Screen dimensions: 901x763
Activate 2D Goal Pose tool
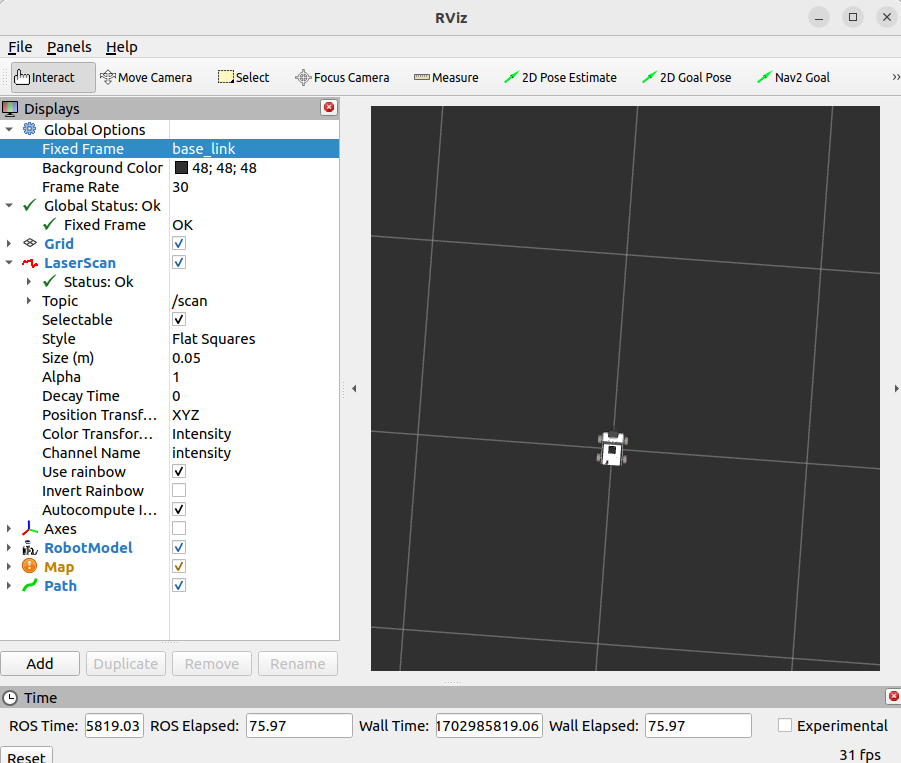(687, 77)
